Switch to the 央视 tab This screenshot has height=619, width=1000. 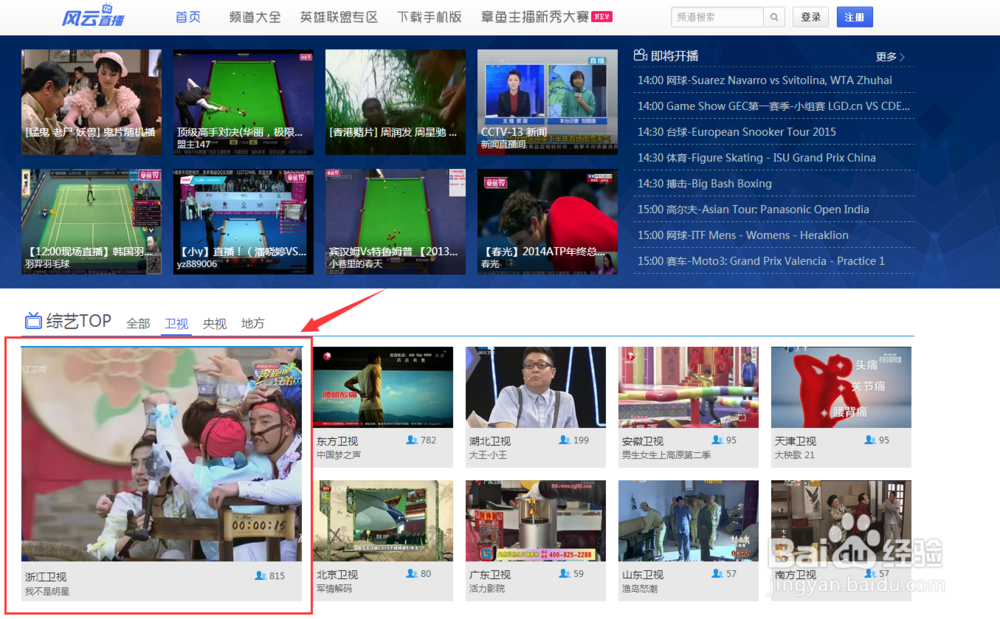pos(214,324)
